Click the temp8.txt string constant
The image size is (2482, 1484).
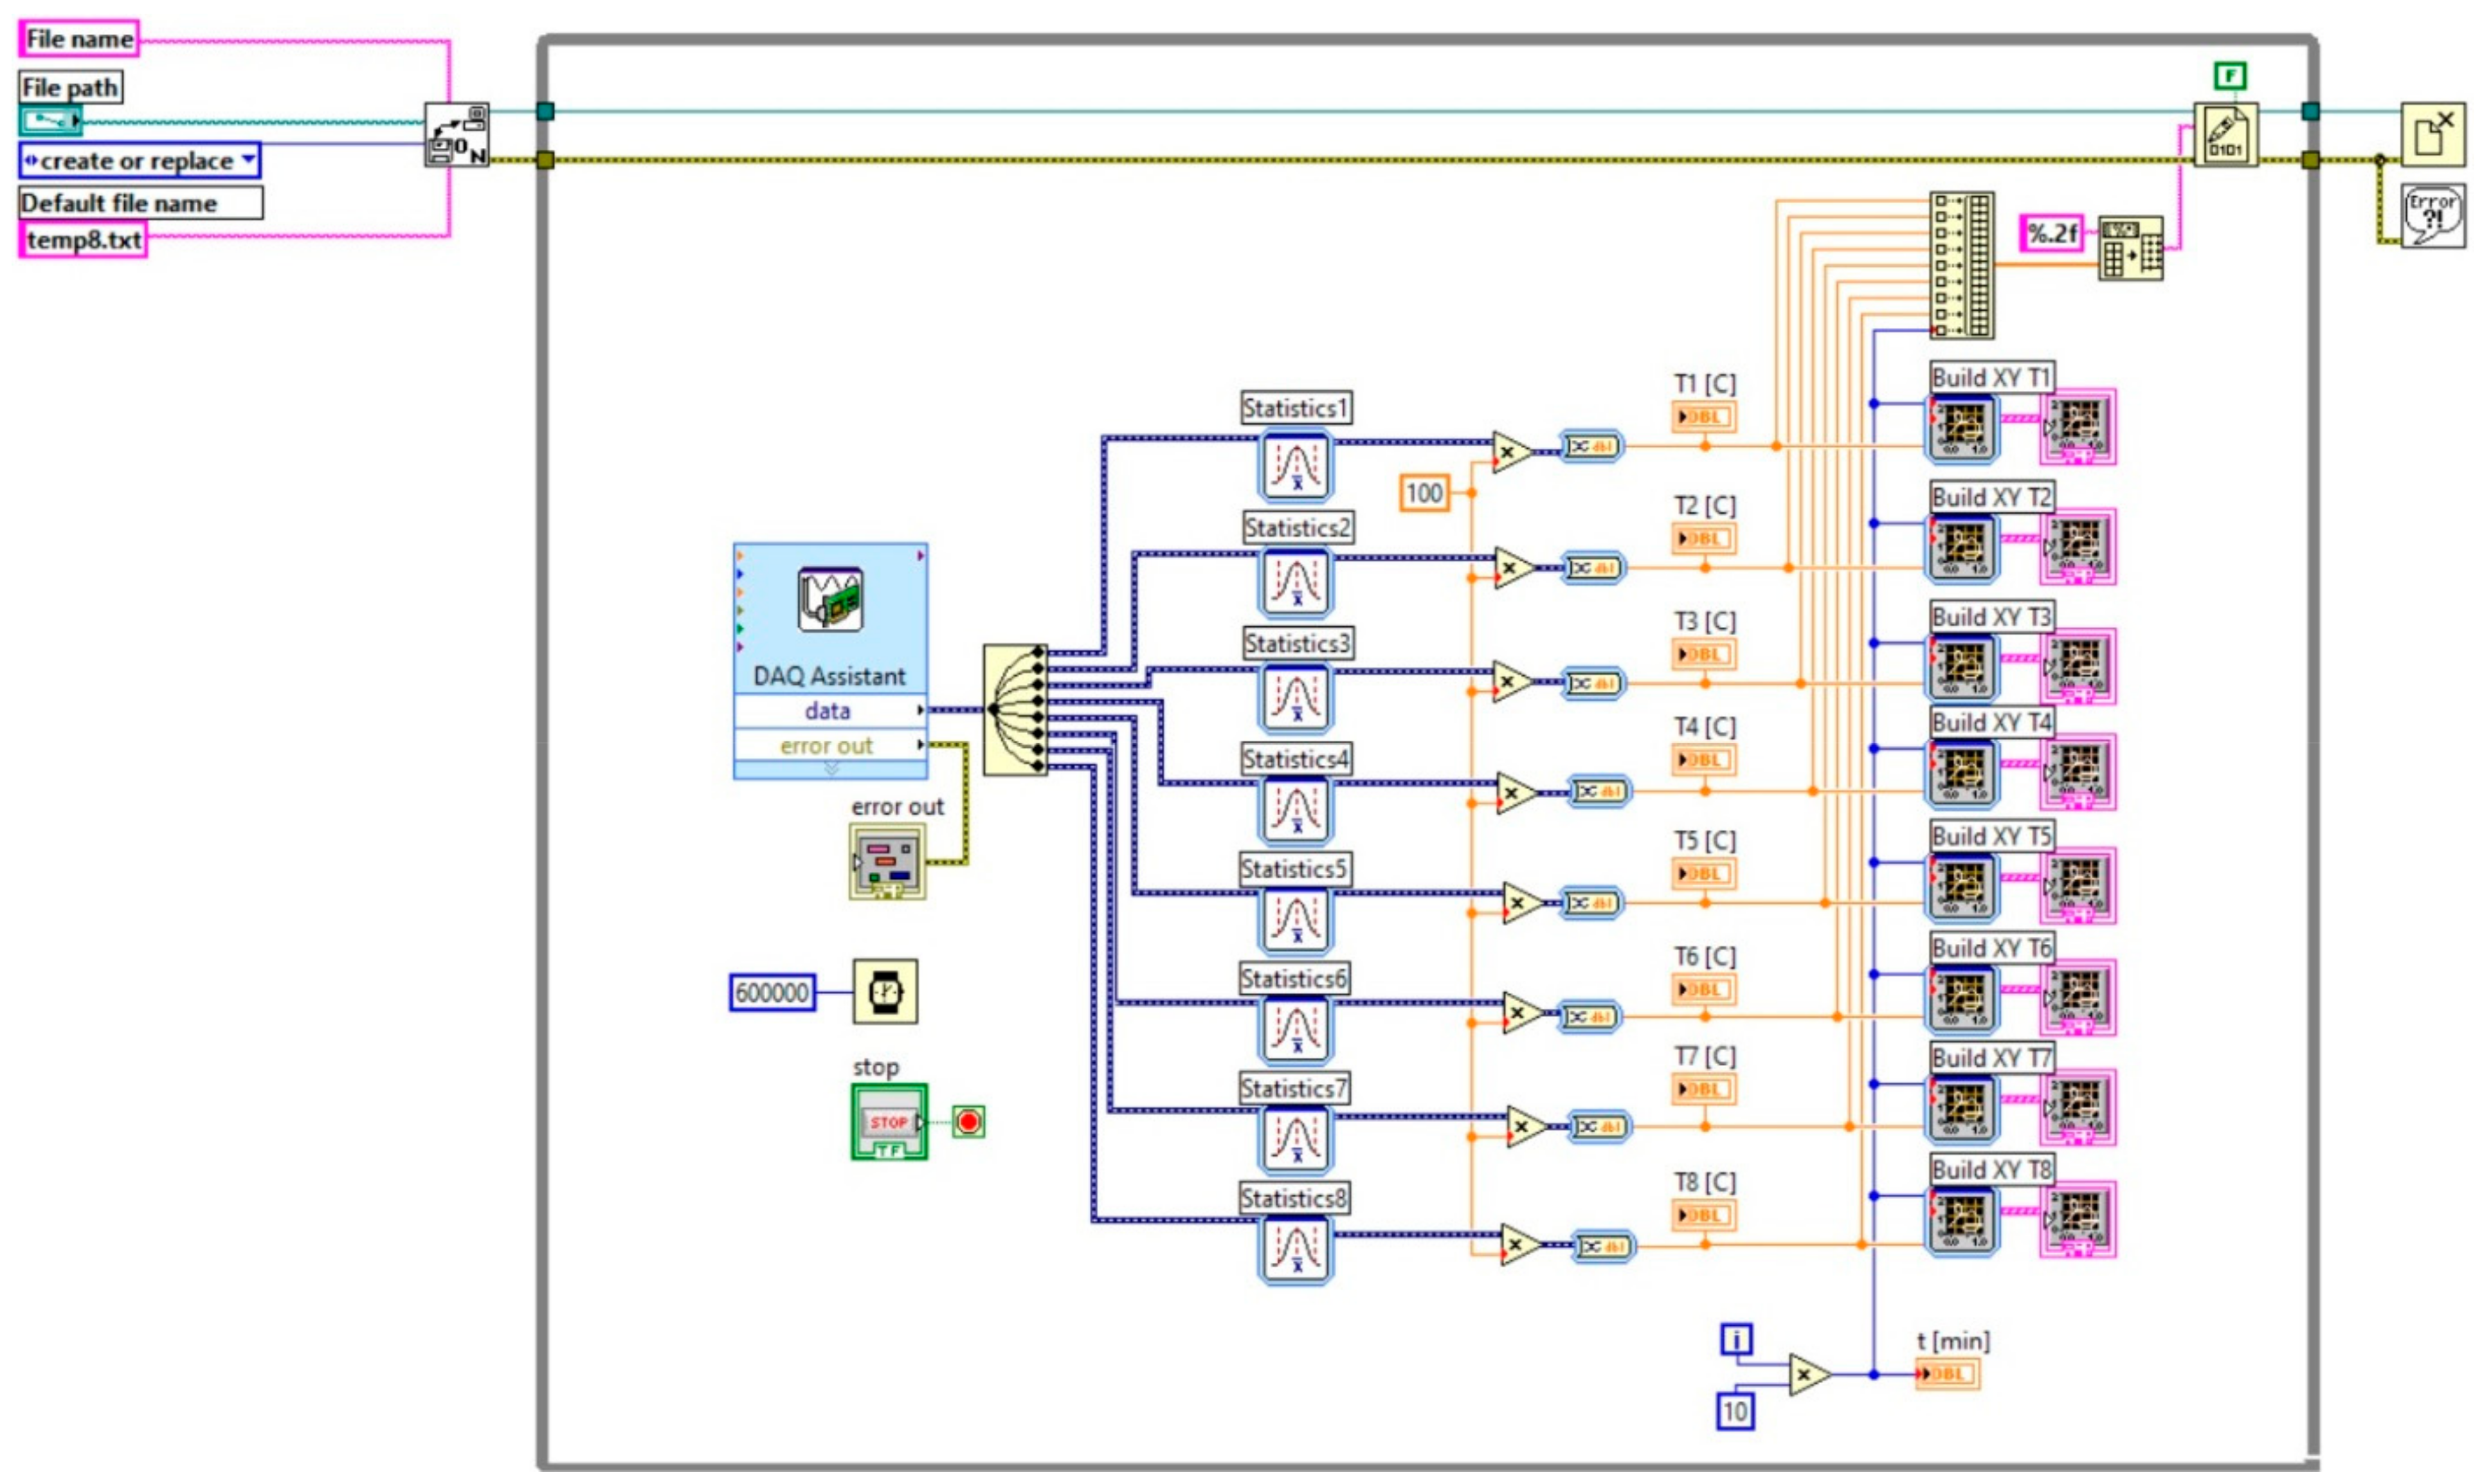click(83, 240)
